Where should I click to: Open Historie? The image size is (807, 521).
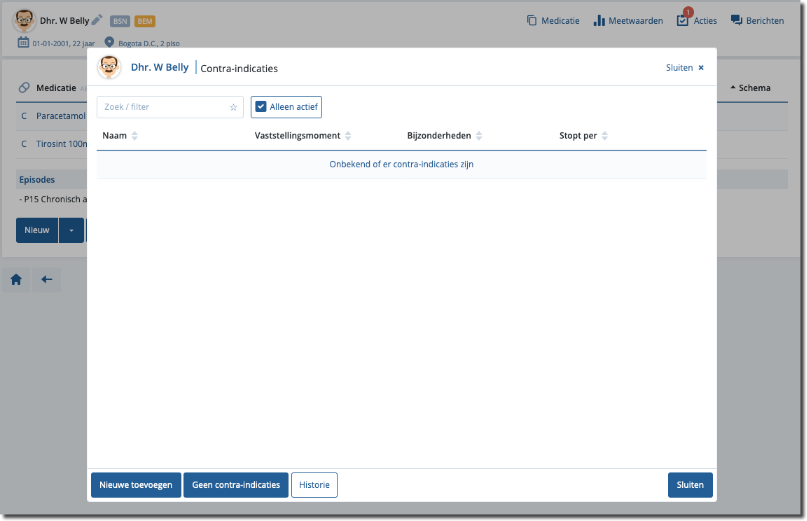pyautogui.click(x=314, y=485)
